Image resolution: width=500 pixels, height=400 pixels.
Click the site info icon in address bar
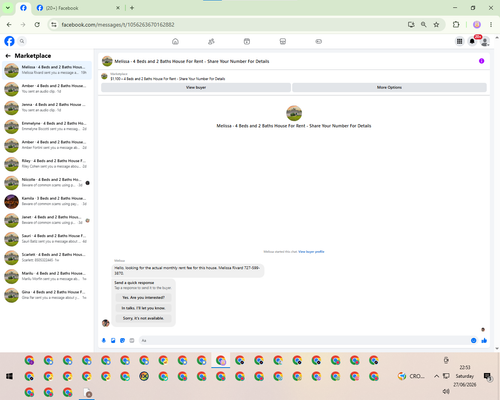point(54,24)
